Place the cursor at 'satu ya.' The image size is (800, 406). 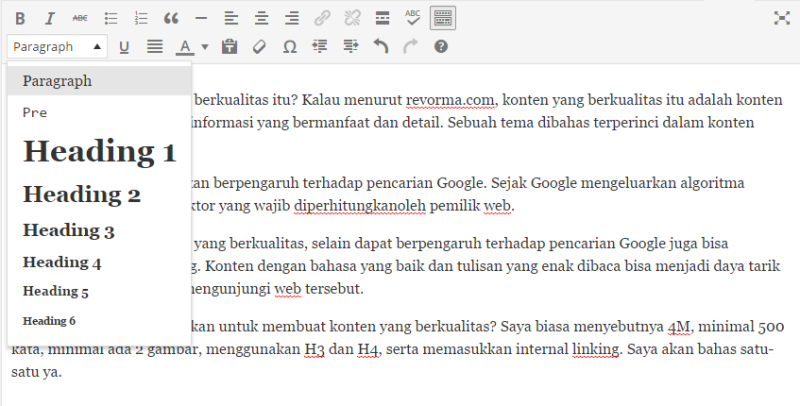point(36,372)
